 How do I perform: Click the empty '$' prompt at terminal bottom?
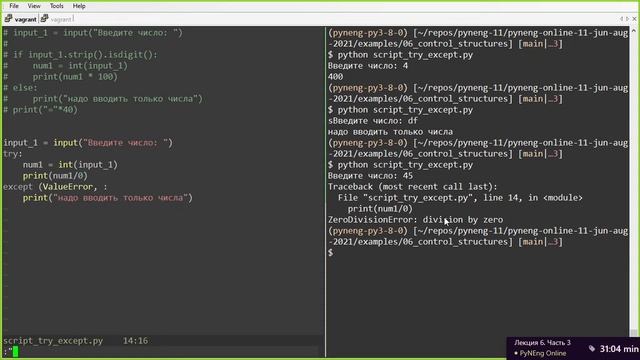[331, 253]
